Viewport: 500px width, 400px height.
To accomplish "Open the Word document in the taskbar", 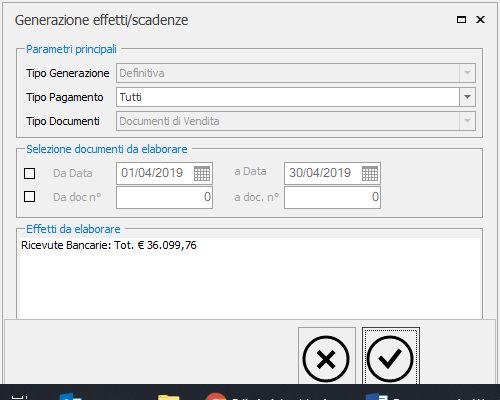I will point(377,397).
